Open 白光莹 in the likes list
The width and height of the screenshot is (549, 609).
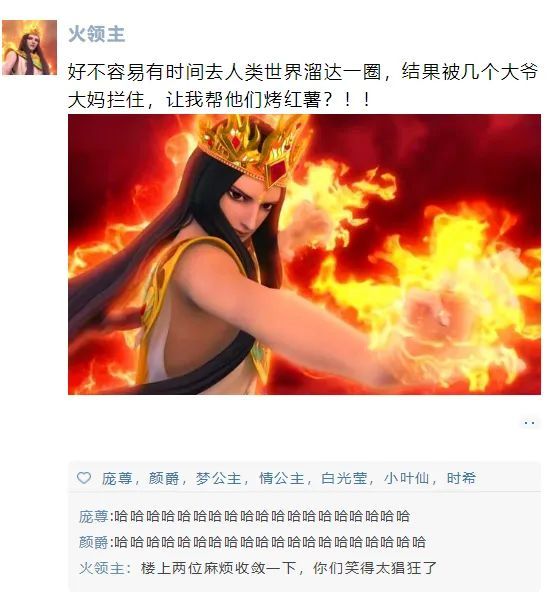click(344, 478)
